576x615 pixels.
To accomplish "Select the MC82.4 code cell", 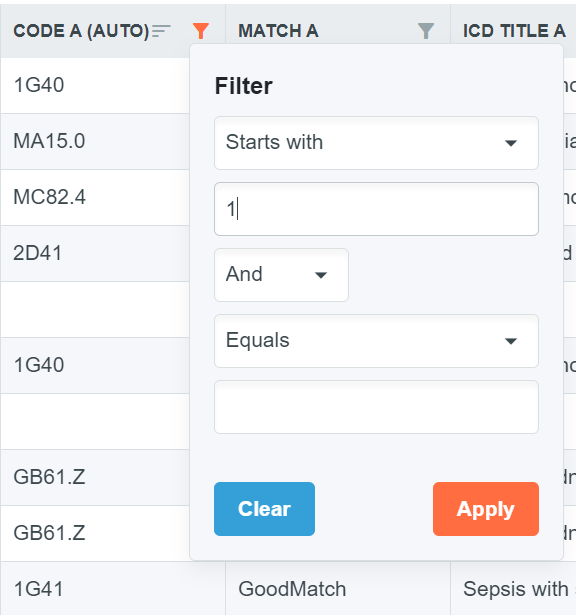I will click(x=49, y=197).
